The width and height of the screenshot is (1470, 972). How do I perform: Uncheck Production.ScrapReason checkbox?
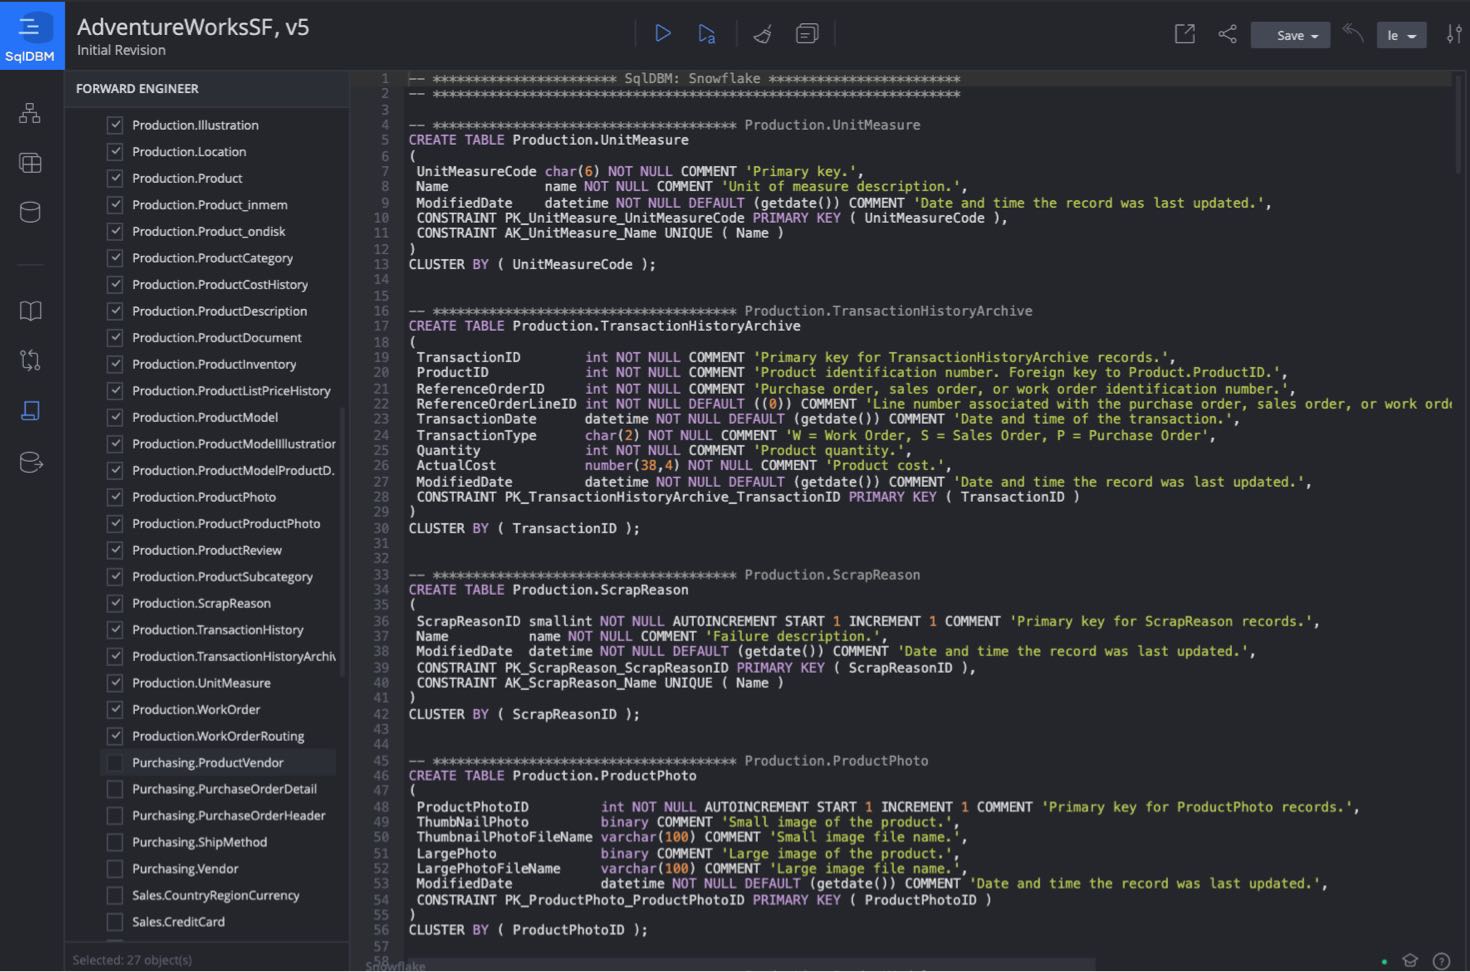[115, 603]
